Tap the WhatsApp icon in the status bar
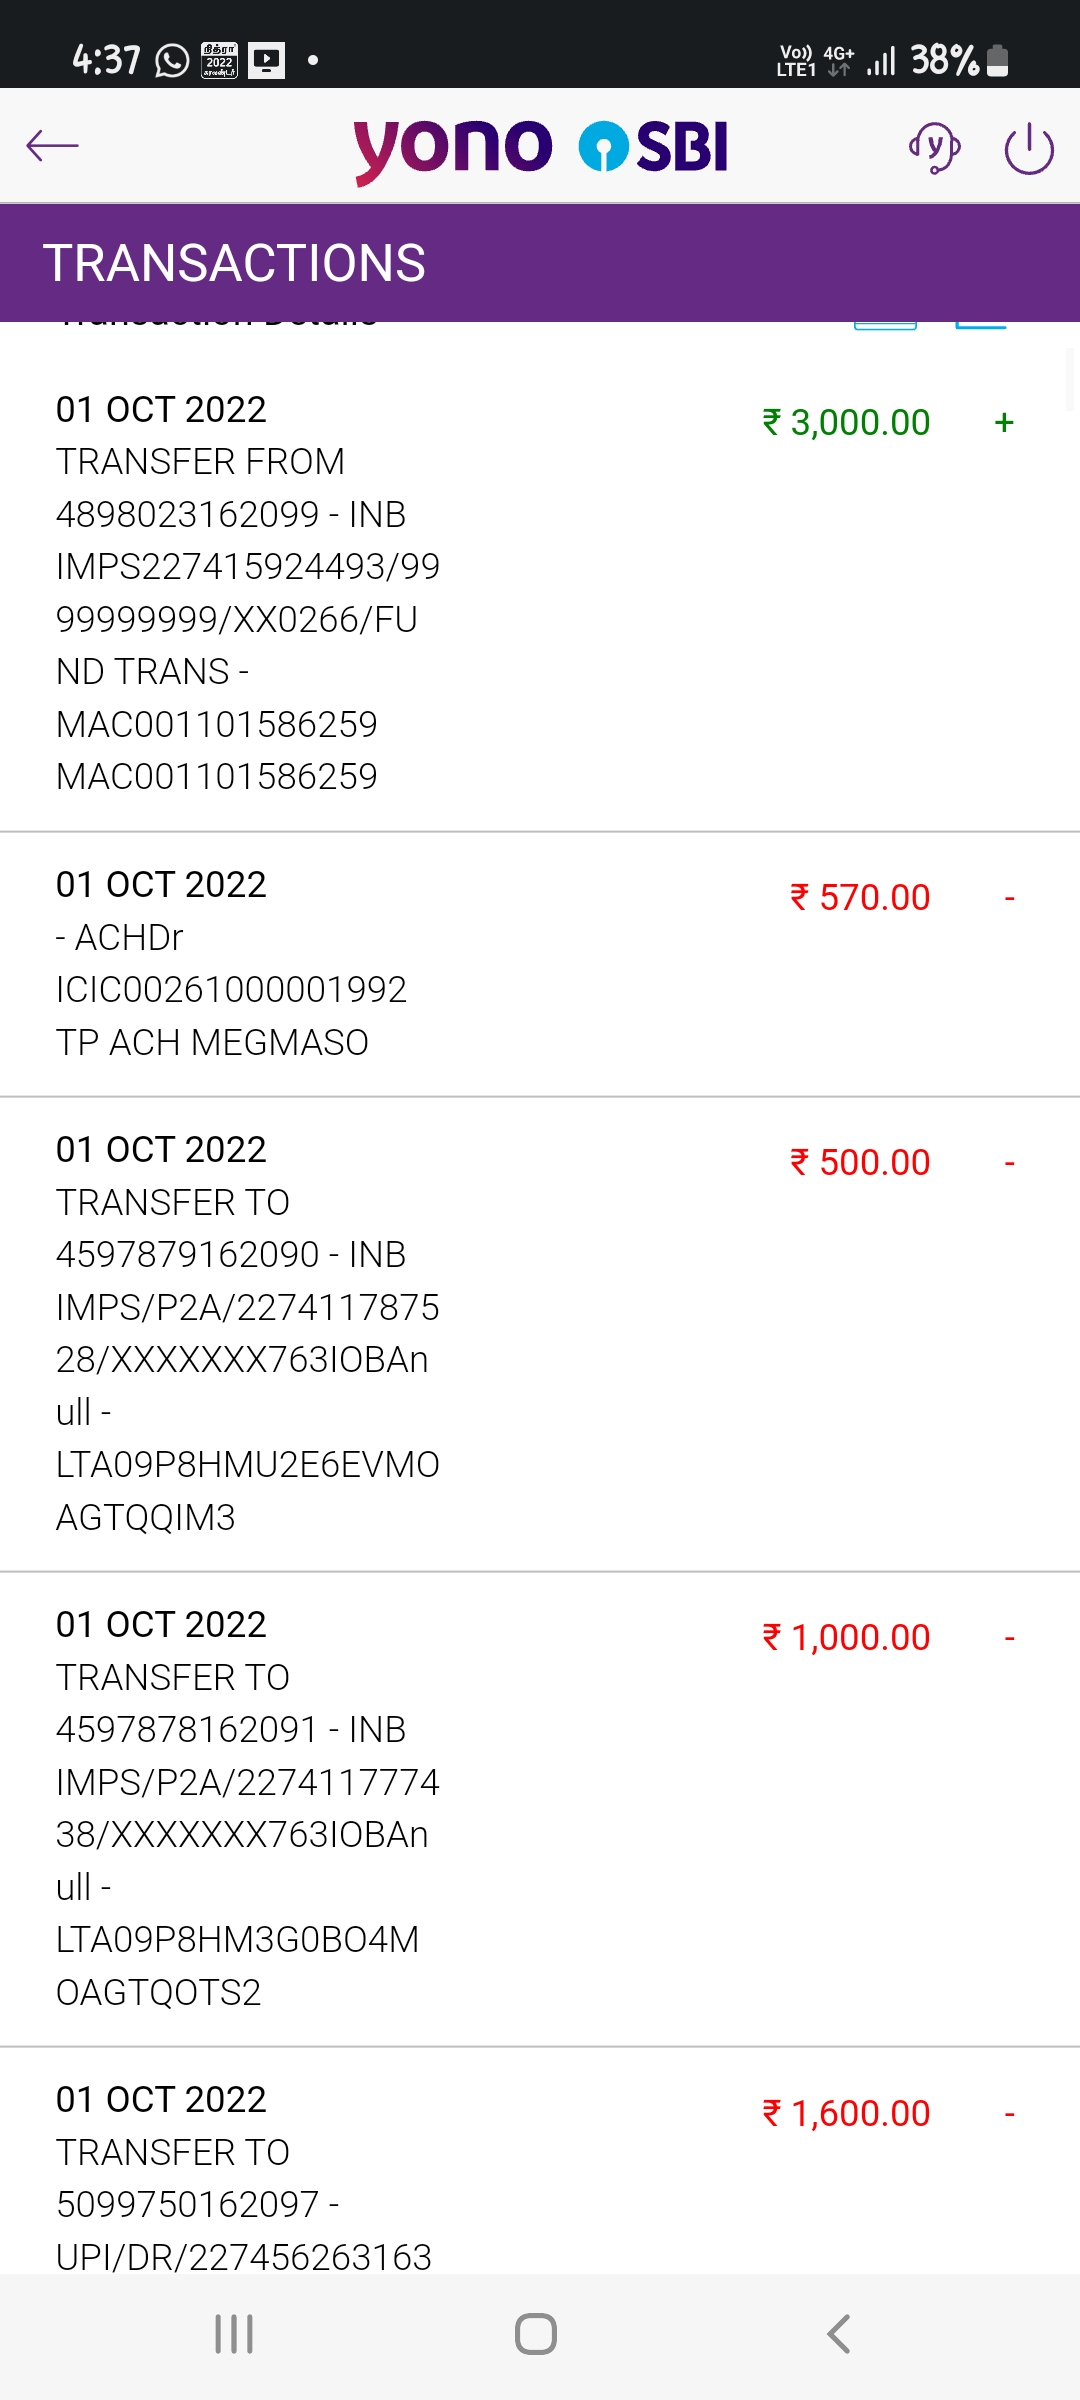 point(172,61)
